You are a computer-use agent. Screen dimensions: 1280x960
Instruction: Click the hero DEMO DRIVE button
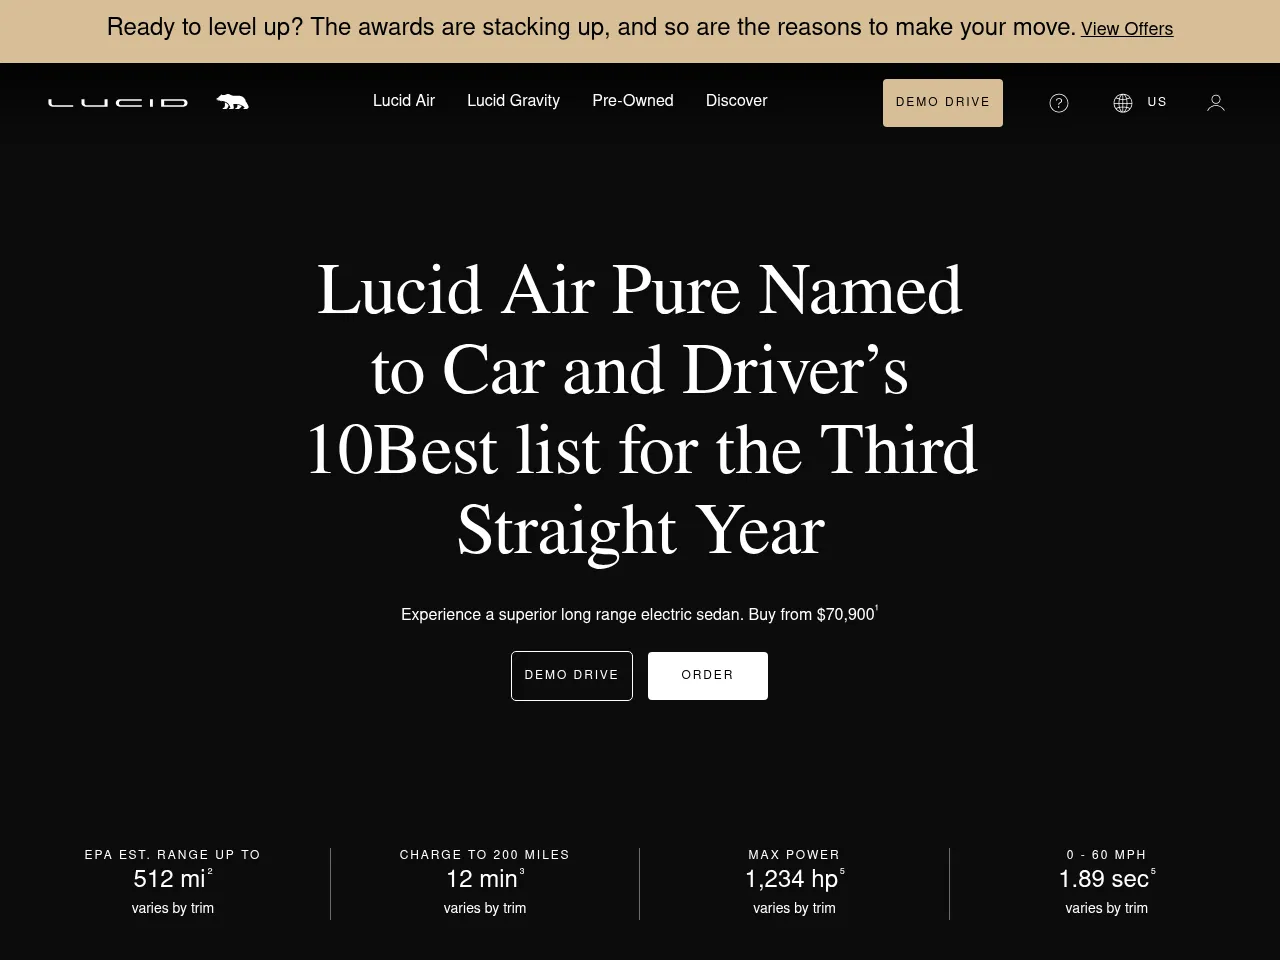[x=571, y=675]
